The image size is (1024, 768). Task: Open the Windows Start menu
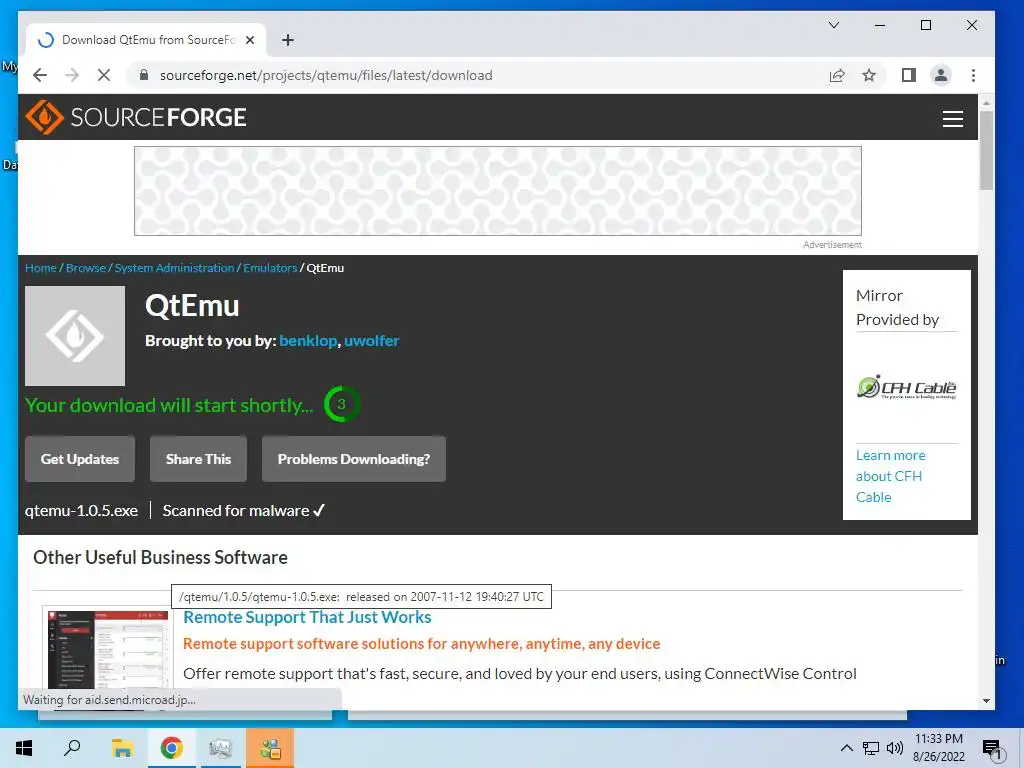point(24,748)
